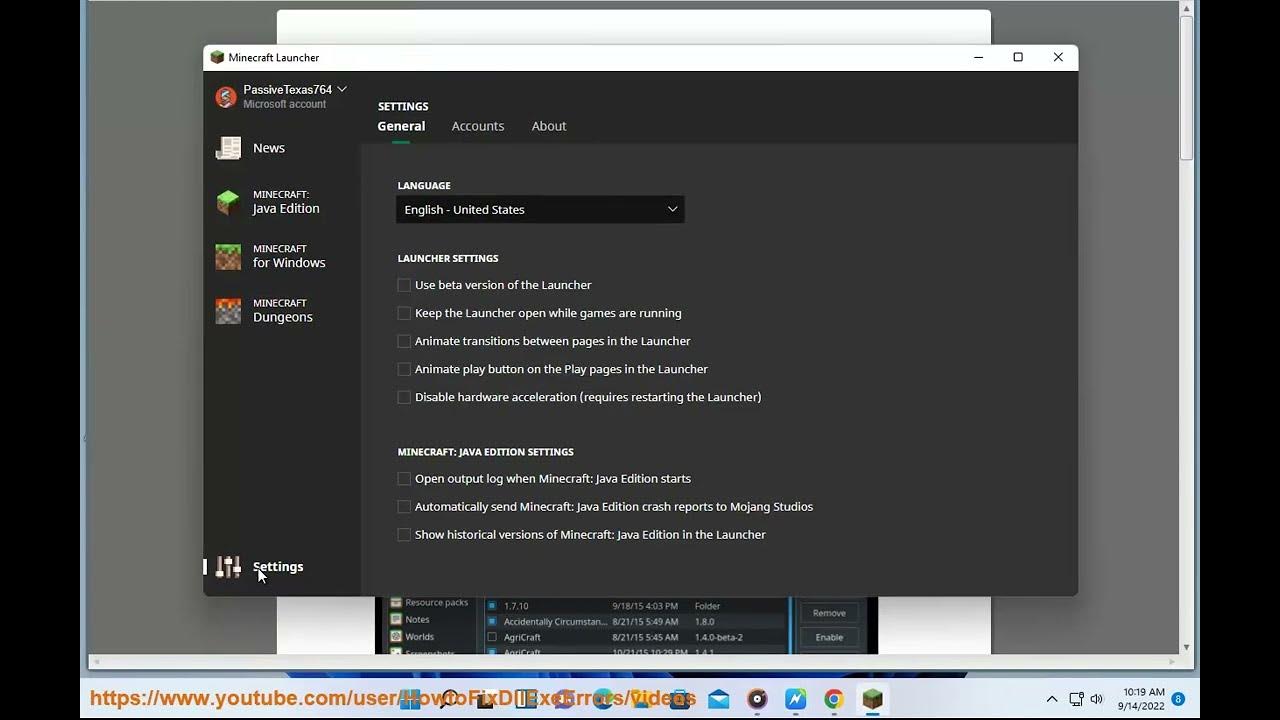The height and width of the screenshot is (720, 1280).
Task: Click the Remove button in background window
Action: click(829, 613)
